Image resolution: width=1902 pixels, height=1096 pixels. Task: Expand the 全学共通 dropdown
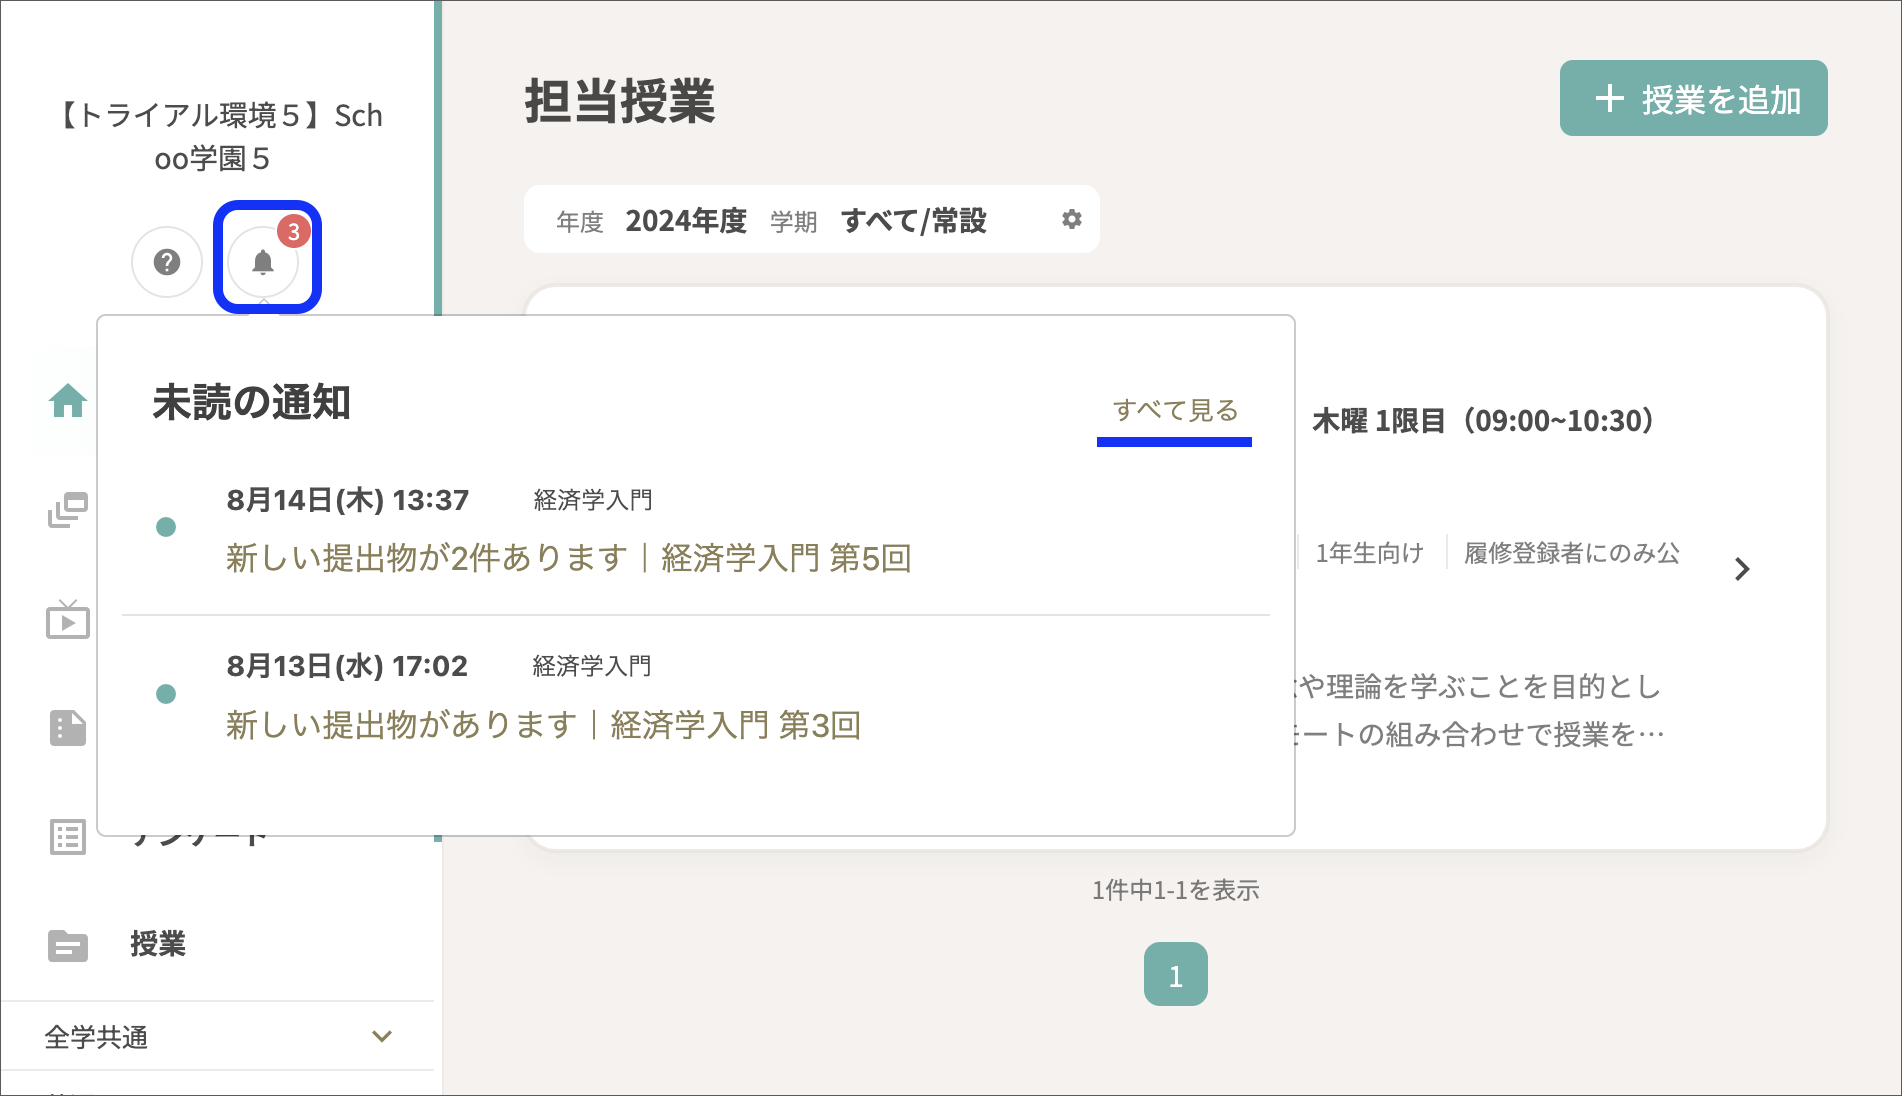(x=381, y=1037)
